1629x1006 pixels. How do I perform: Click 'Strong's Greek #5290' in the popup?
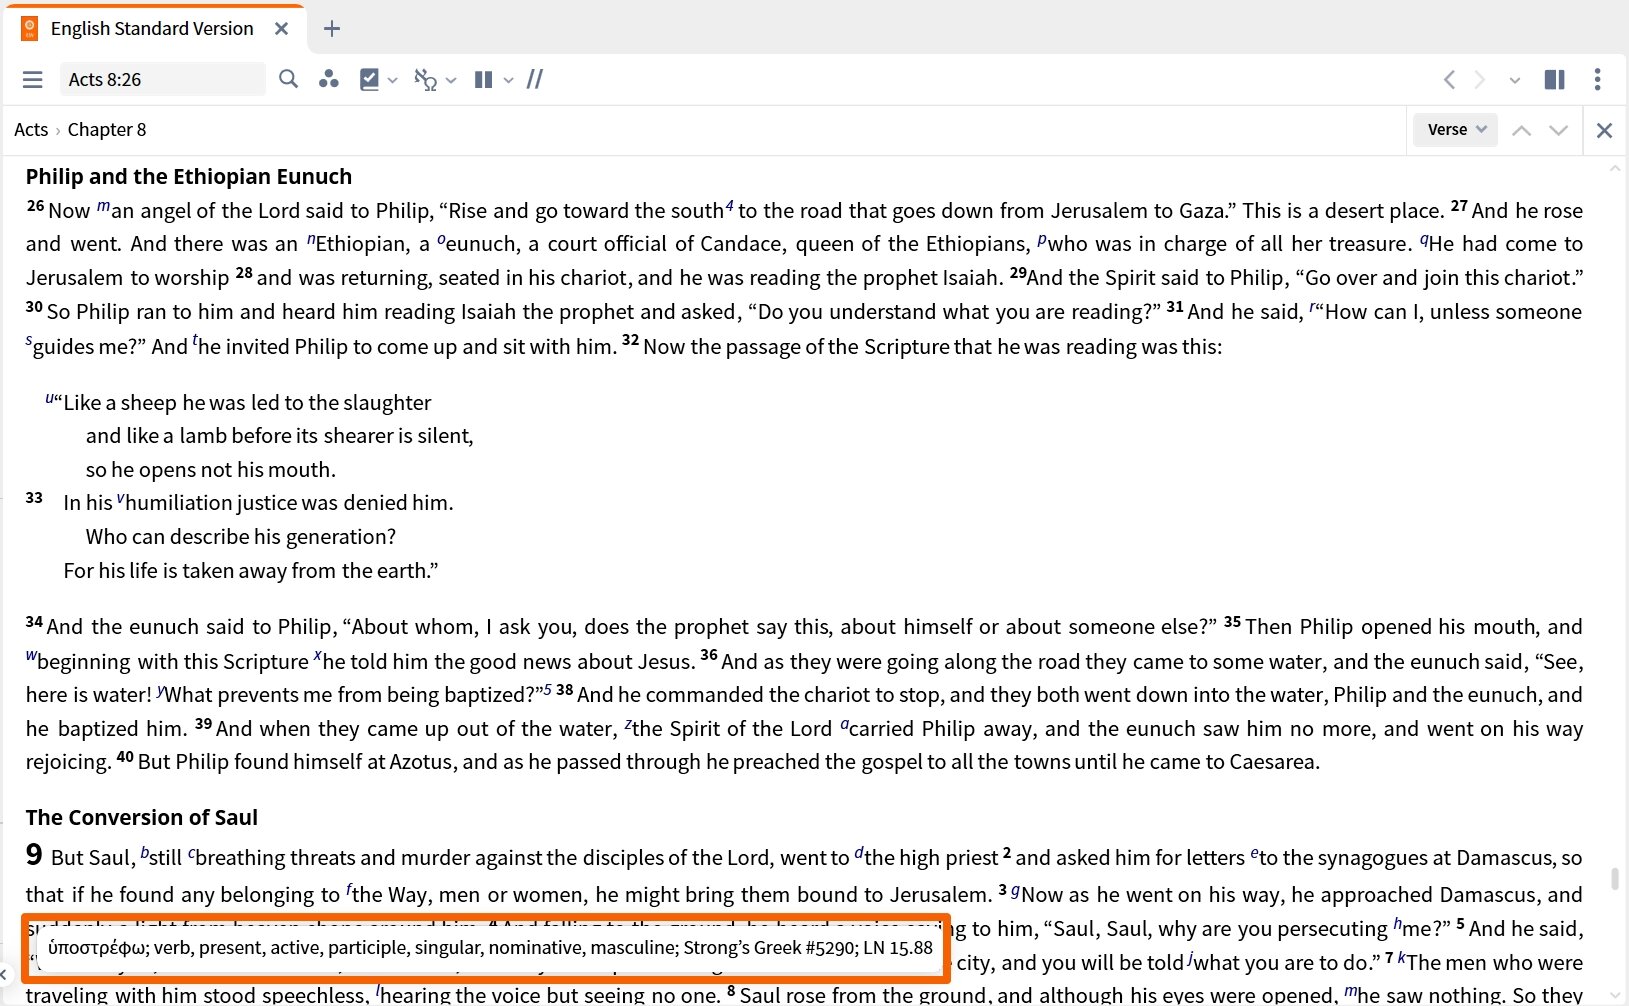[x=770, y=947]
